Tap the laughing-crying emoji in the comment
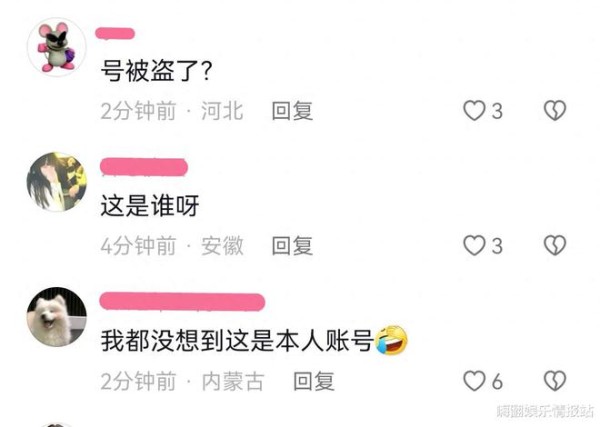The height and width of the screenshot is (427, 600). pos(391,340)
